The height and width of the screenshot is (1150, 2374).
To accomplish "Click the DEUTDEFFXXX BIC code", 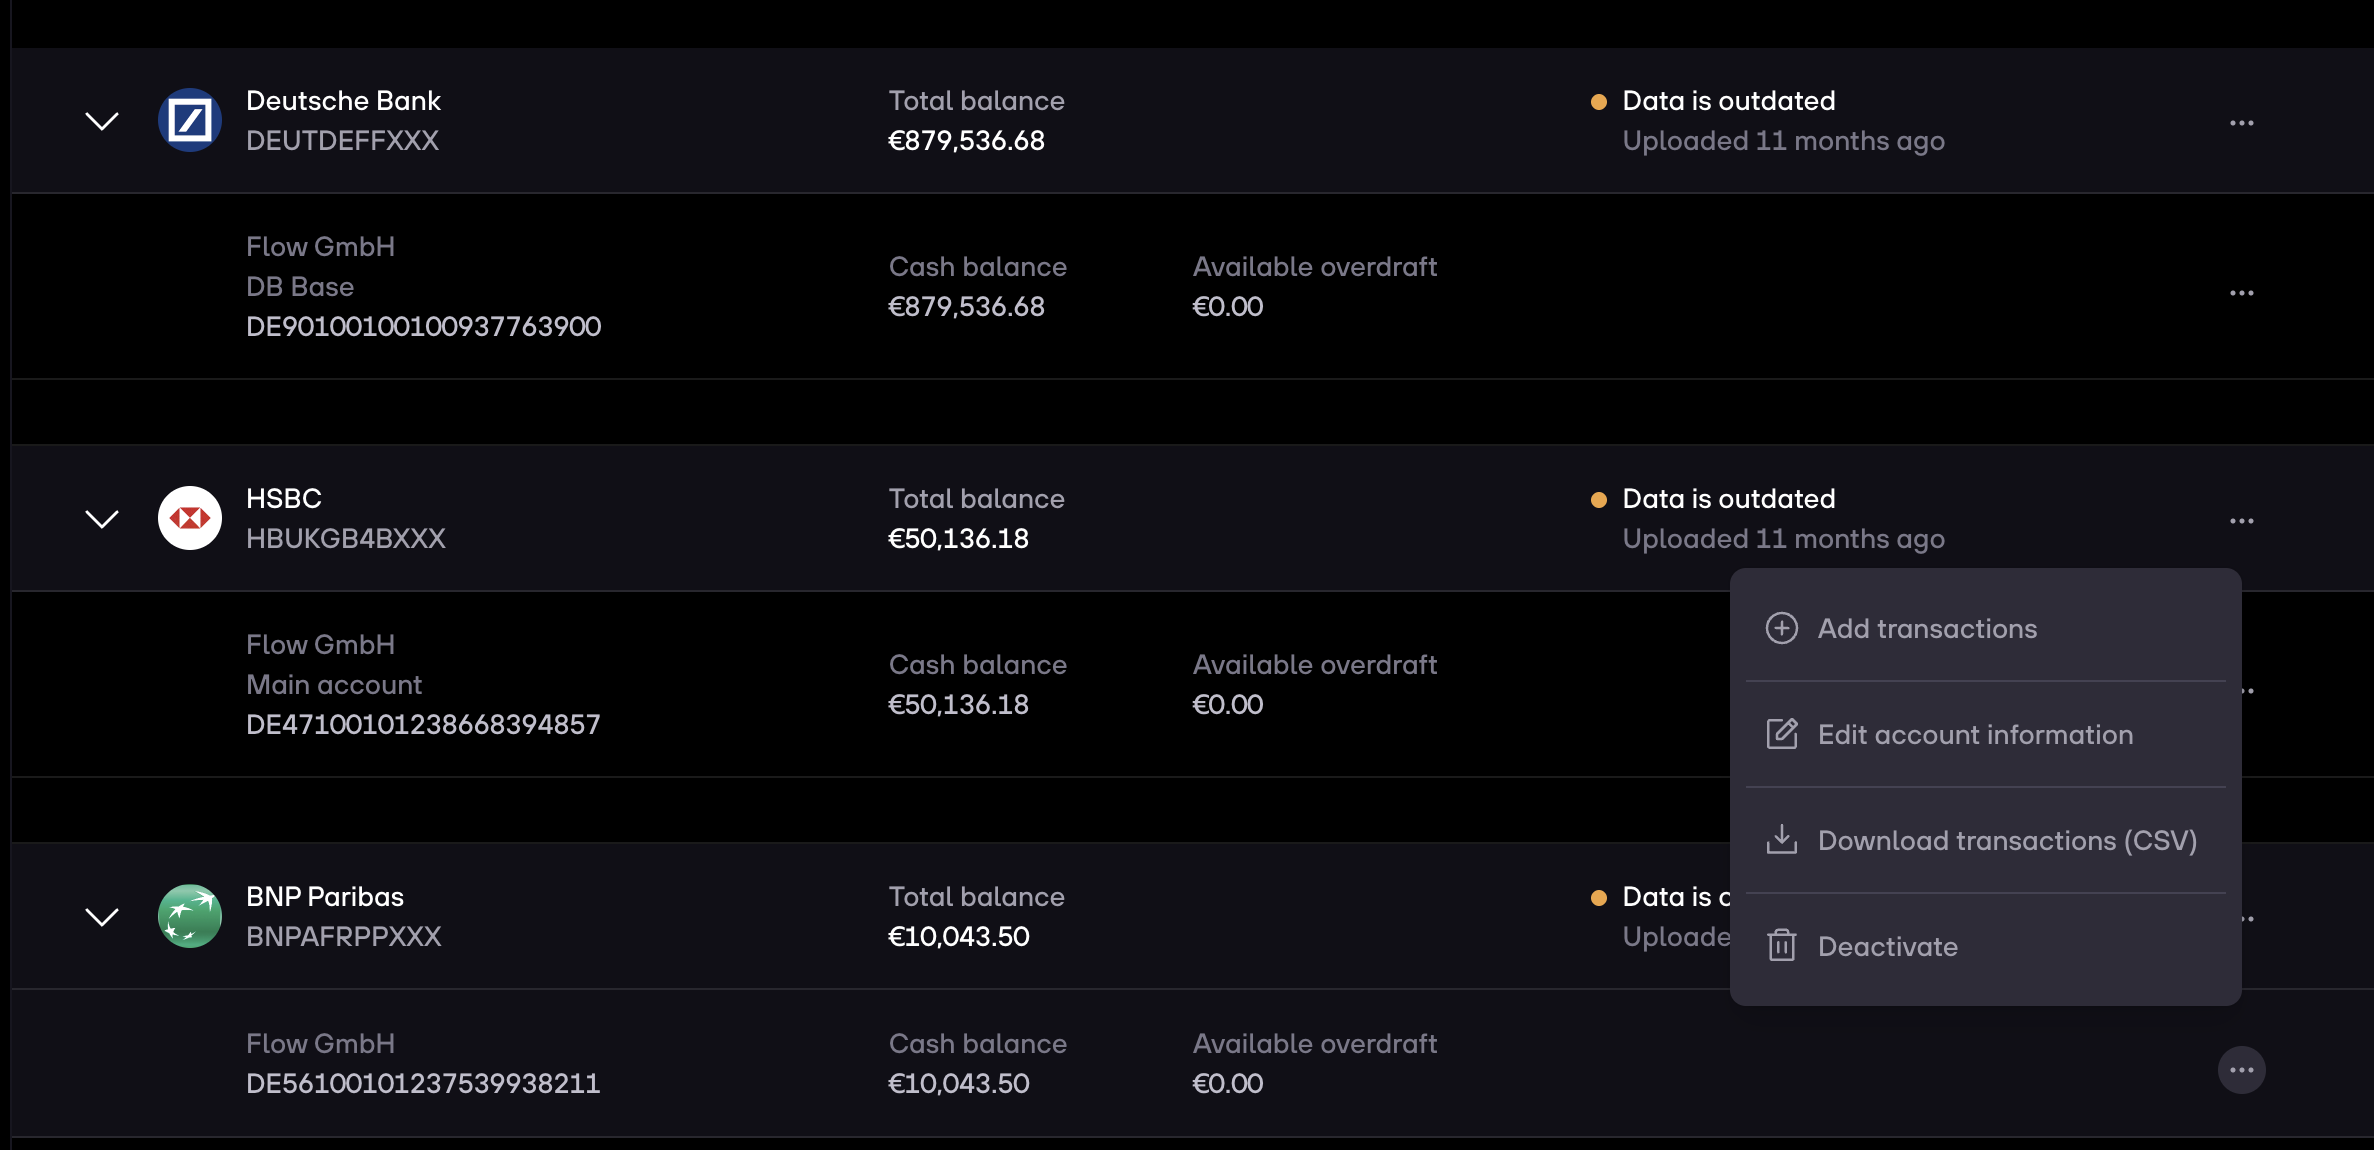I will click(x=342, y=140).
